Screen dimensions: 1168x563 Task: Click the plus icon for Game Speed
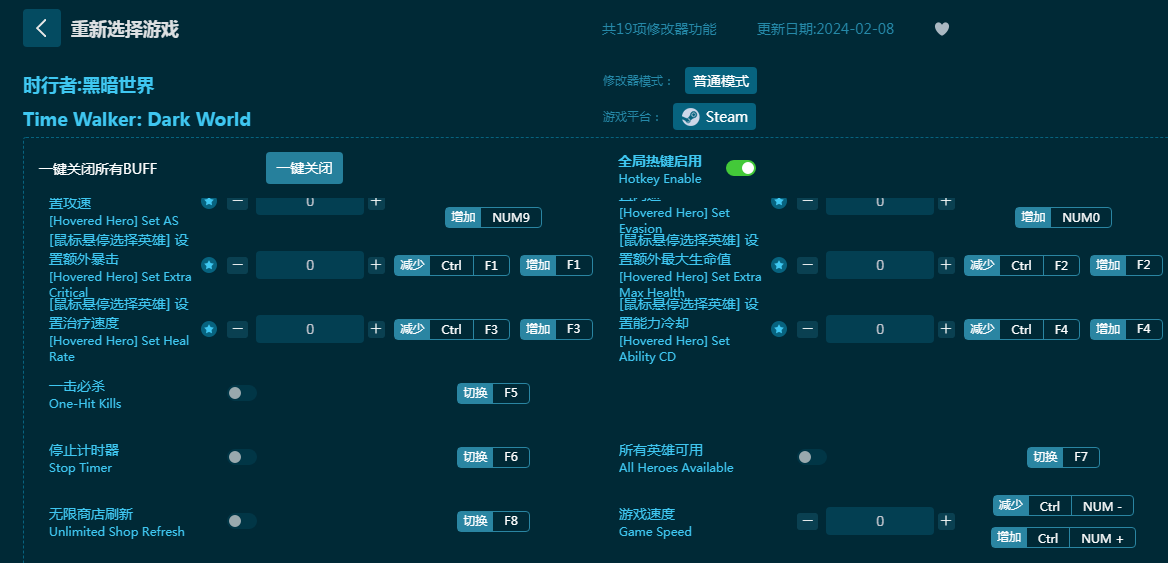(946, 521)
